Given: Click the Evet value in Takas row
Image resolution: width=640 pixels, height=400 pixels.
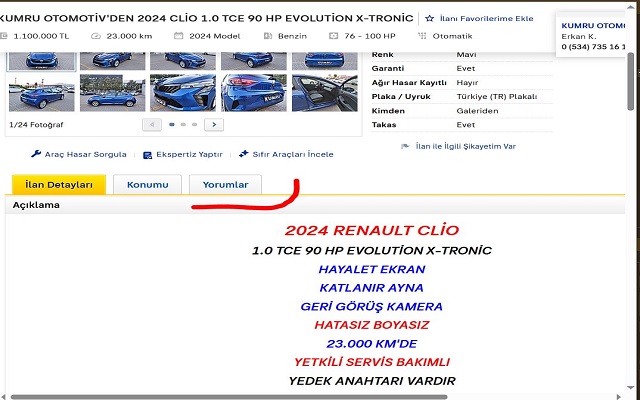Looking at the screenshot, I should 465,124.
